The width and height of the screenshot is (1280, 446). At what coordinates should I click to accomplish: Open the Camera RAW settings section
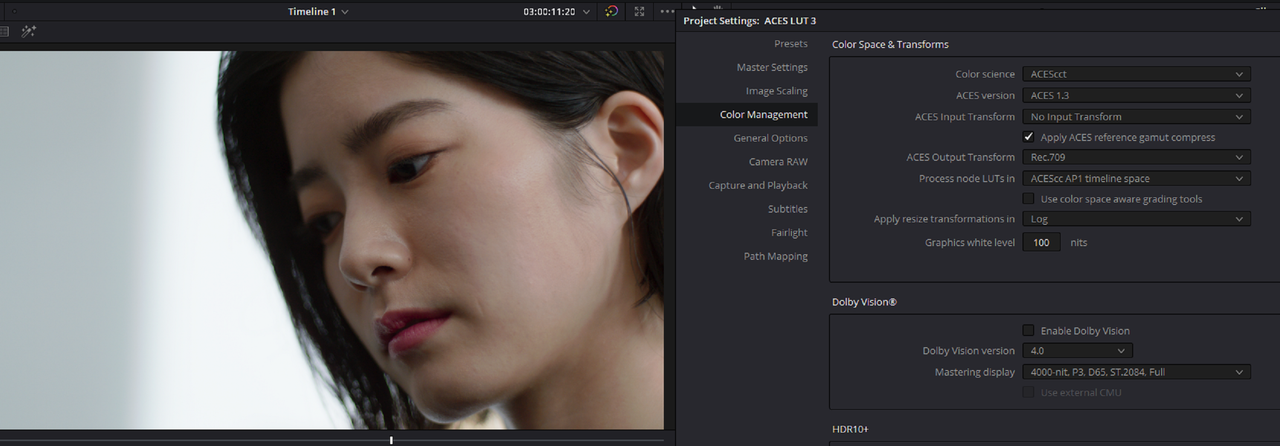(x=778, y=162)
